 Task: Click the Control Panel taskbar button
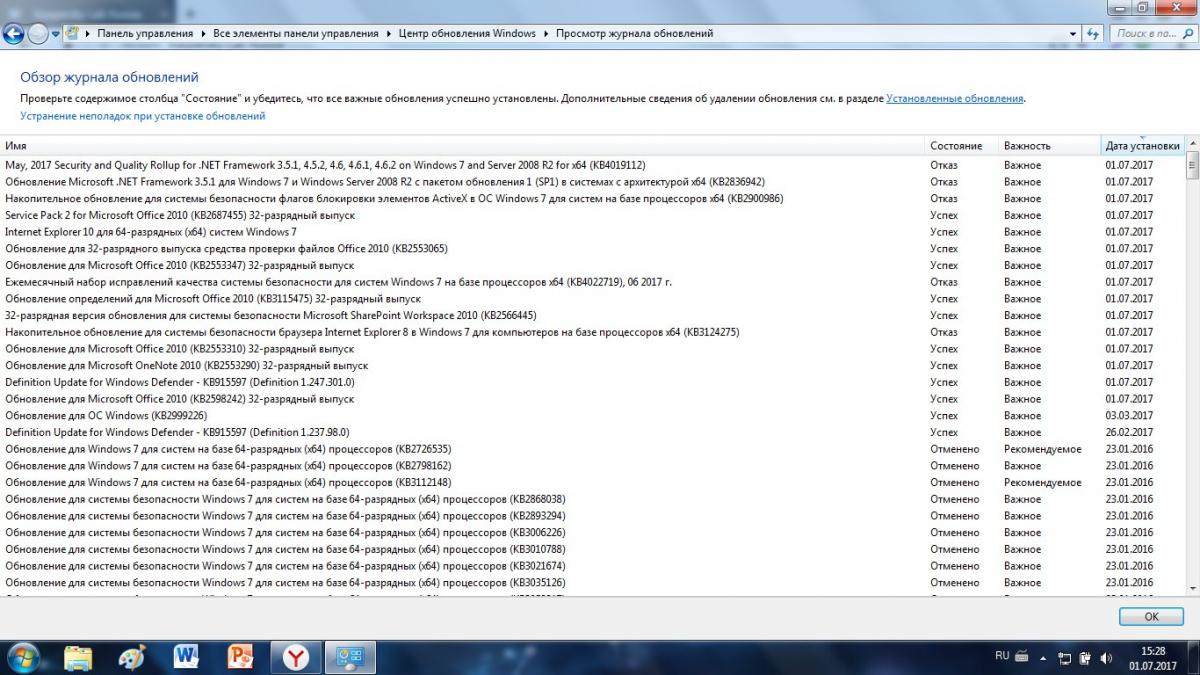pyautogui.click(x=350, y=656)
